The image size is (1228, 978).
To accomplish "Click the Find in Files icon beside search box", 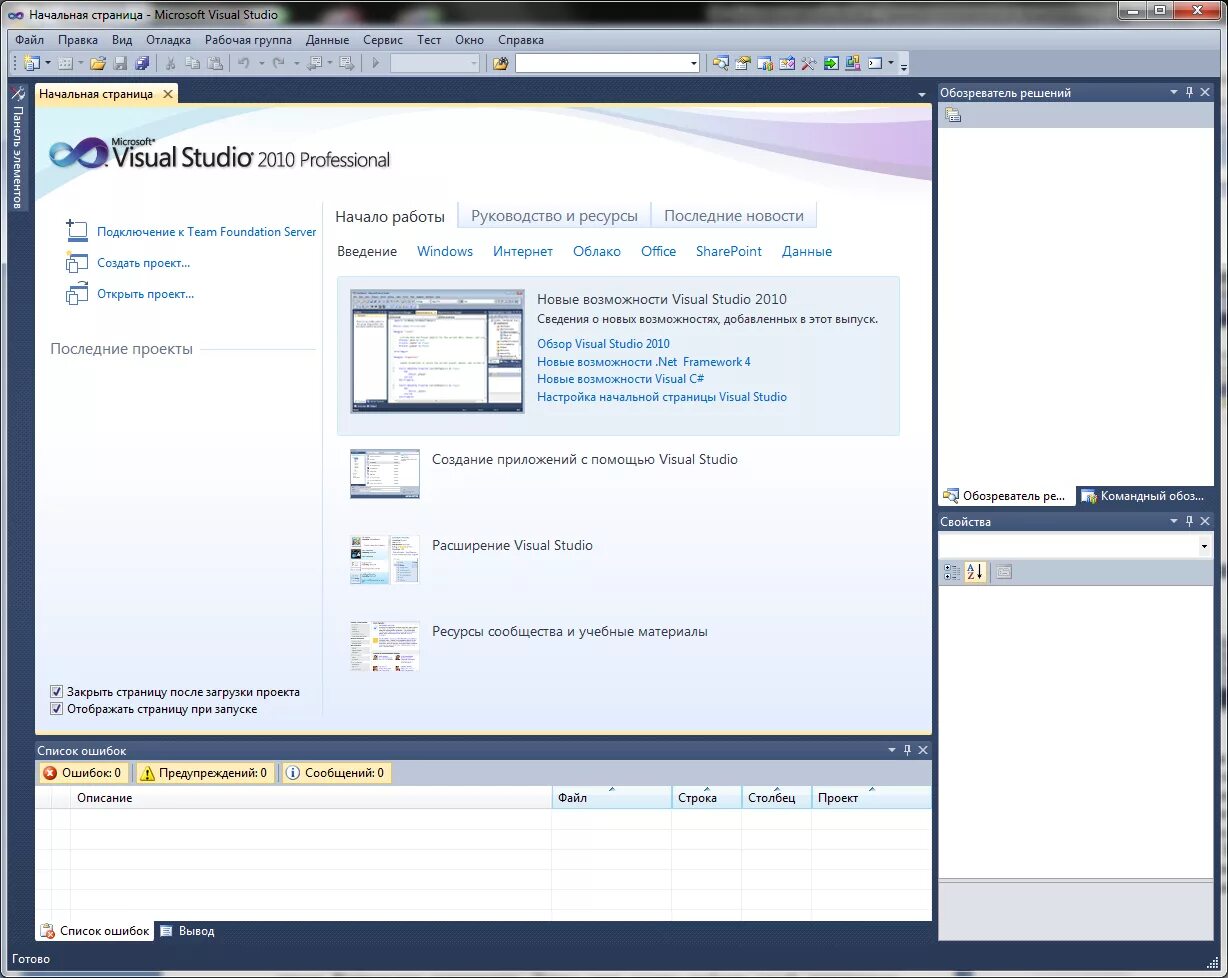I will (x=501, y=63).
